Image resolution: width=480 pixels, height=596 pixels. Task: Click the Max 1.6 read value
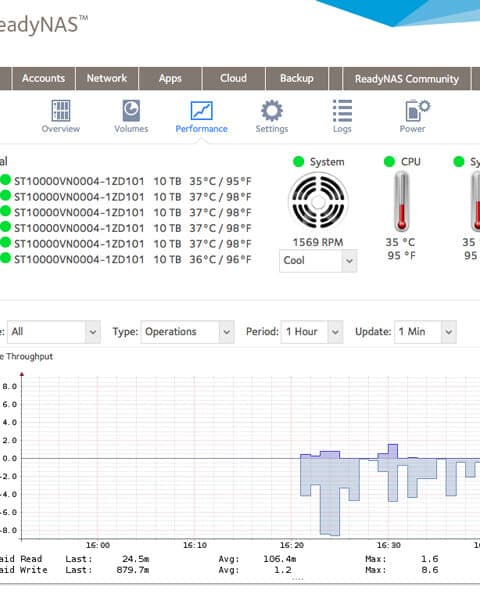(429, 559)
